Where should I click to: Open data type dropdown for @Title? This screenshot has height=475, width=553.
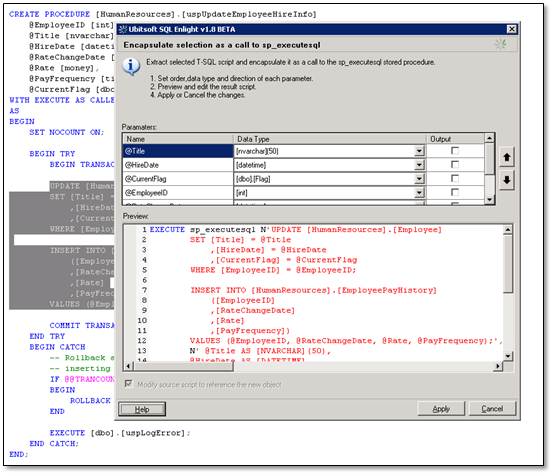419,151
